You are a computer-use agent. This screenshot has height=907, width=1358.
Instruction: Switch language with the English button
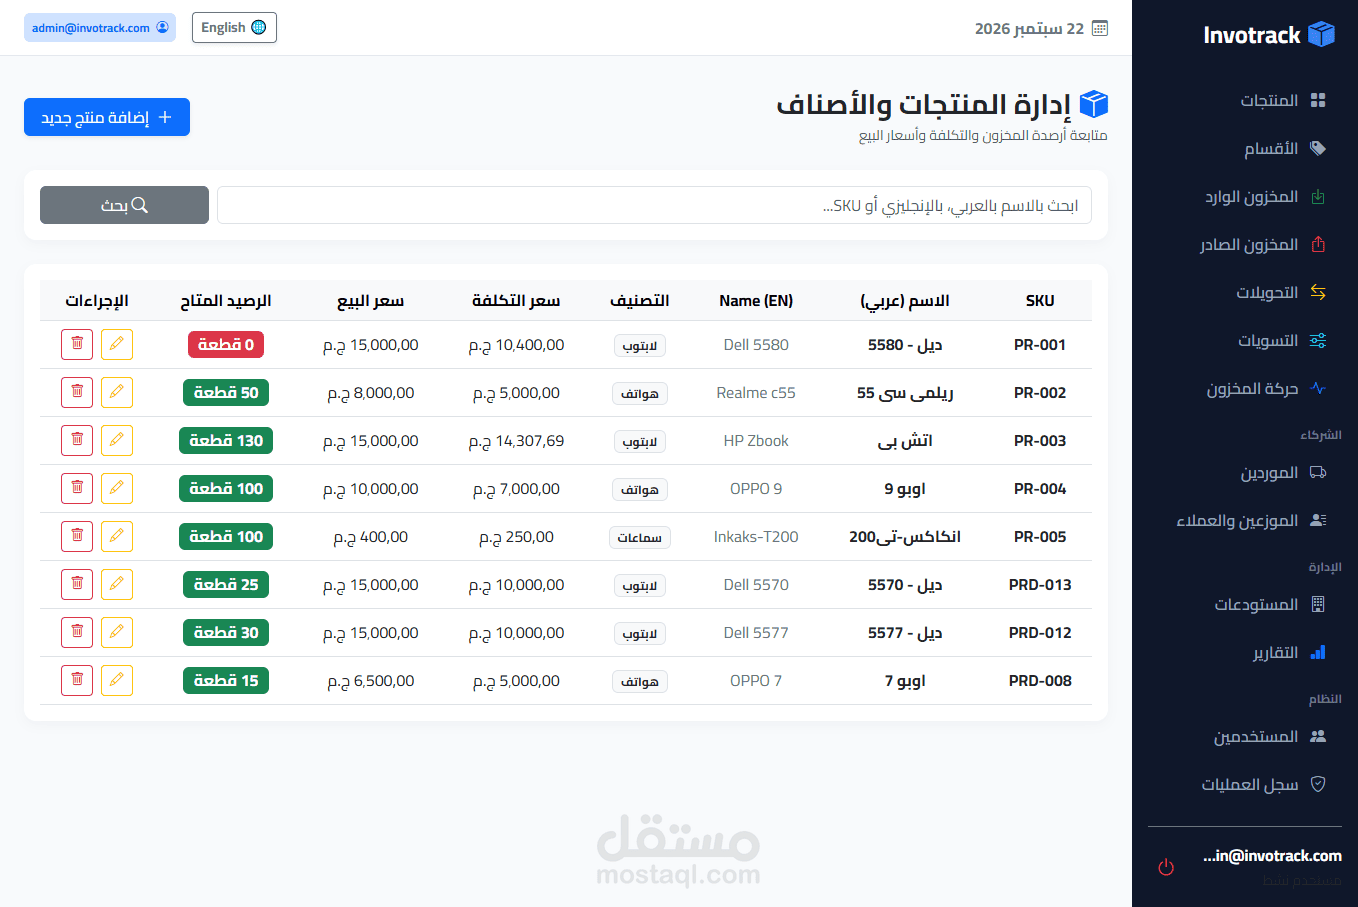[x=234, y=27]
